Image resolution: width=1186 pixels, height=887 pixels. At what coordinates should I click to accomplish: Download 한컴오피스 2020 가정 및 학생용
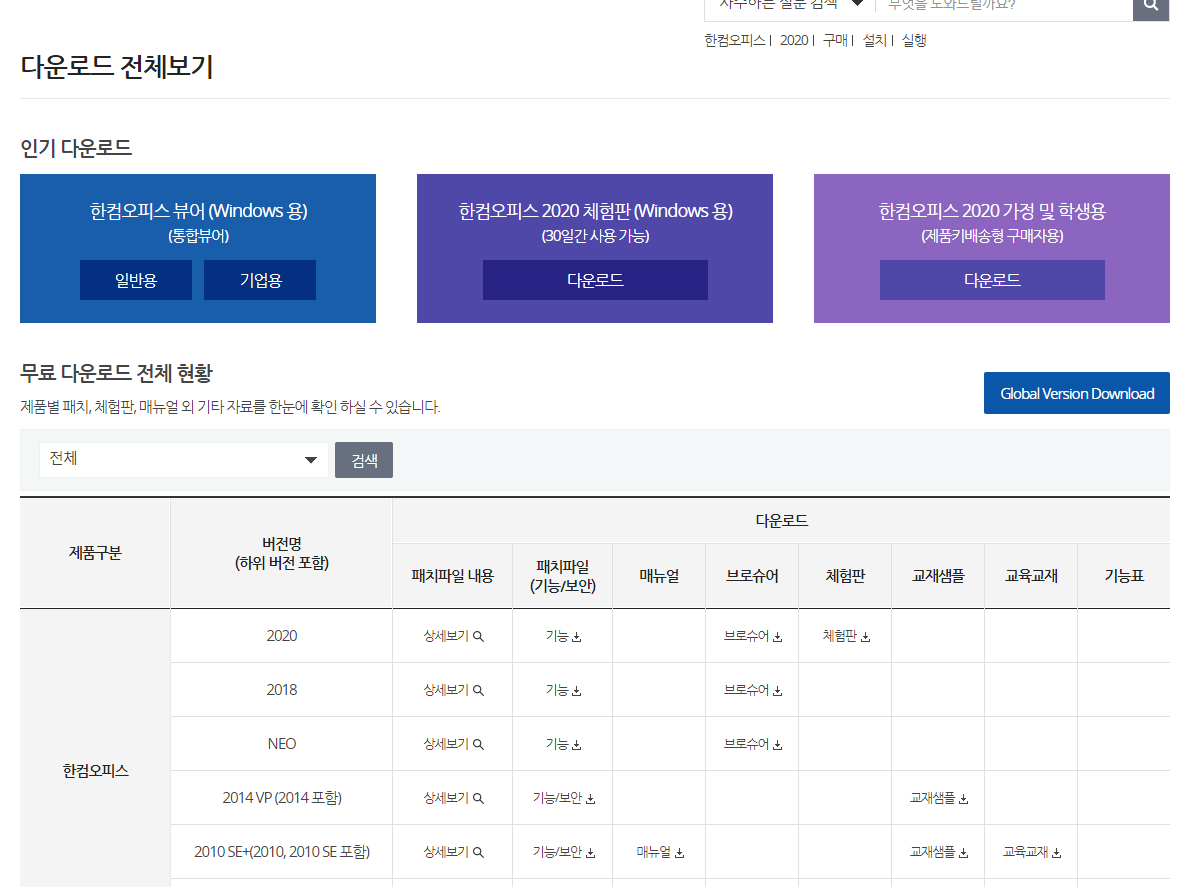992,280
